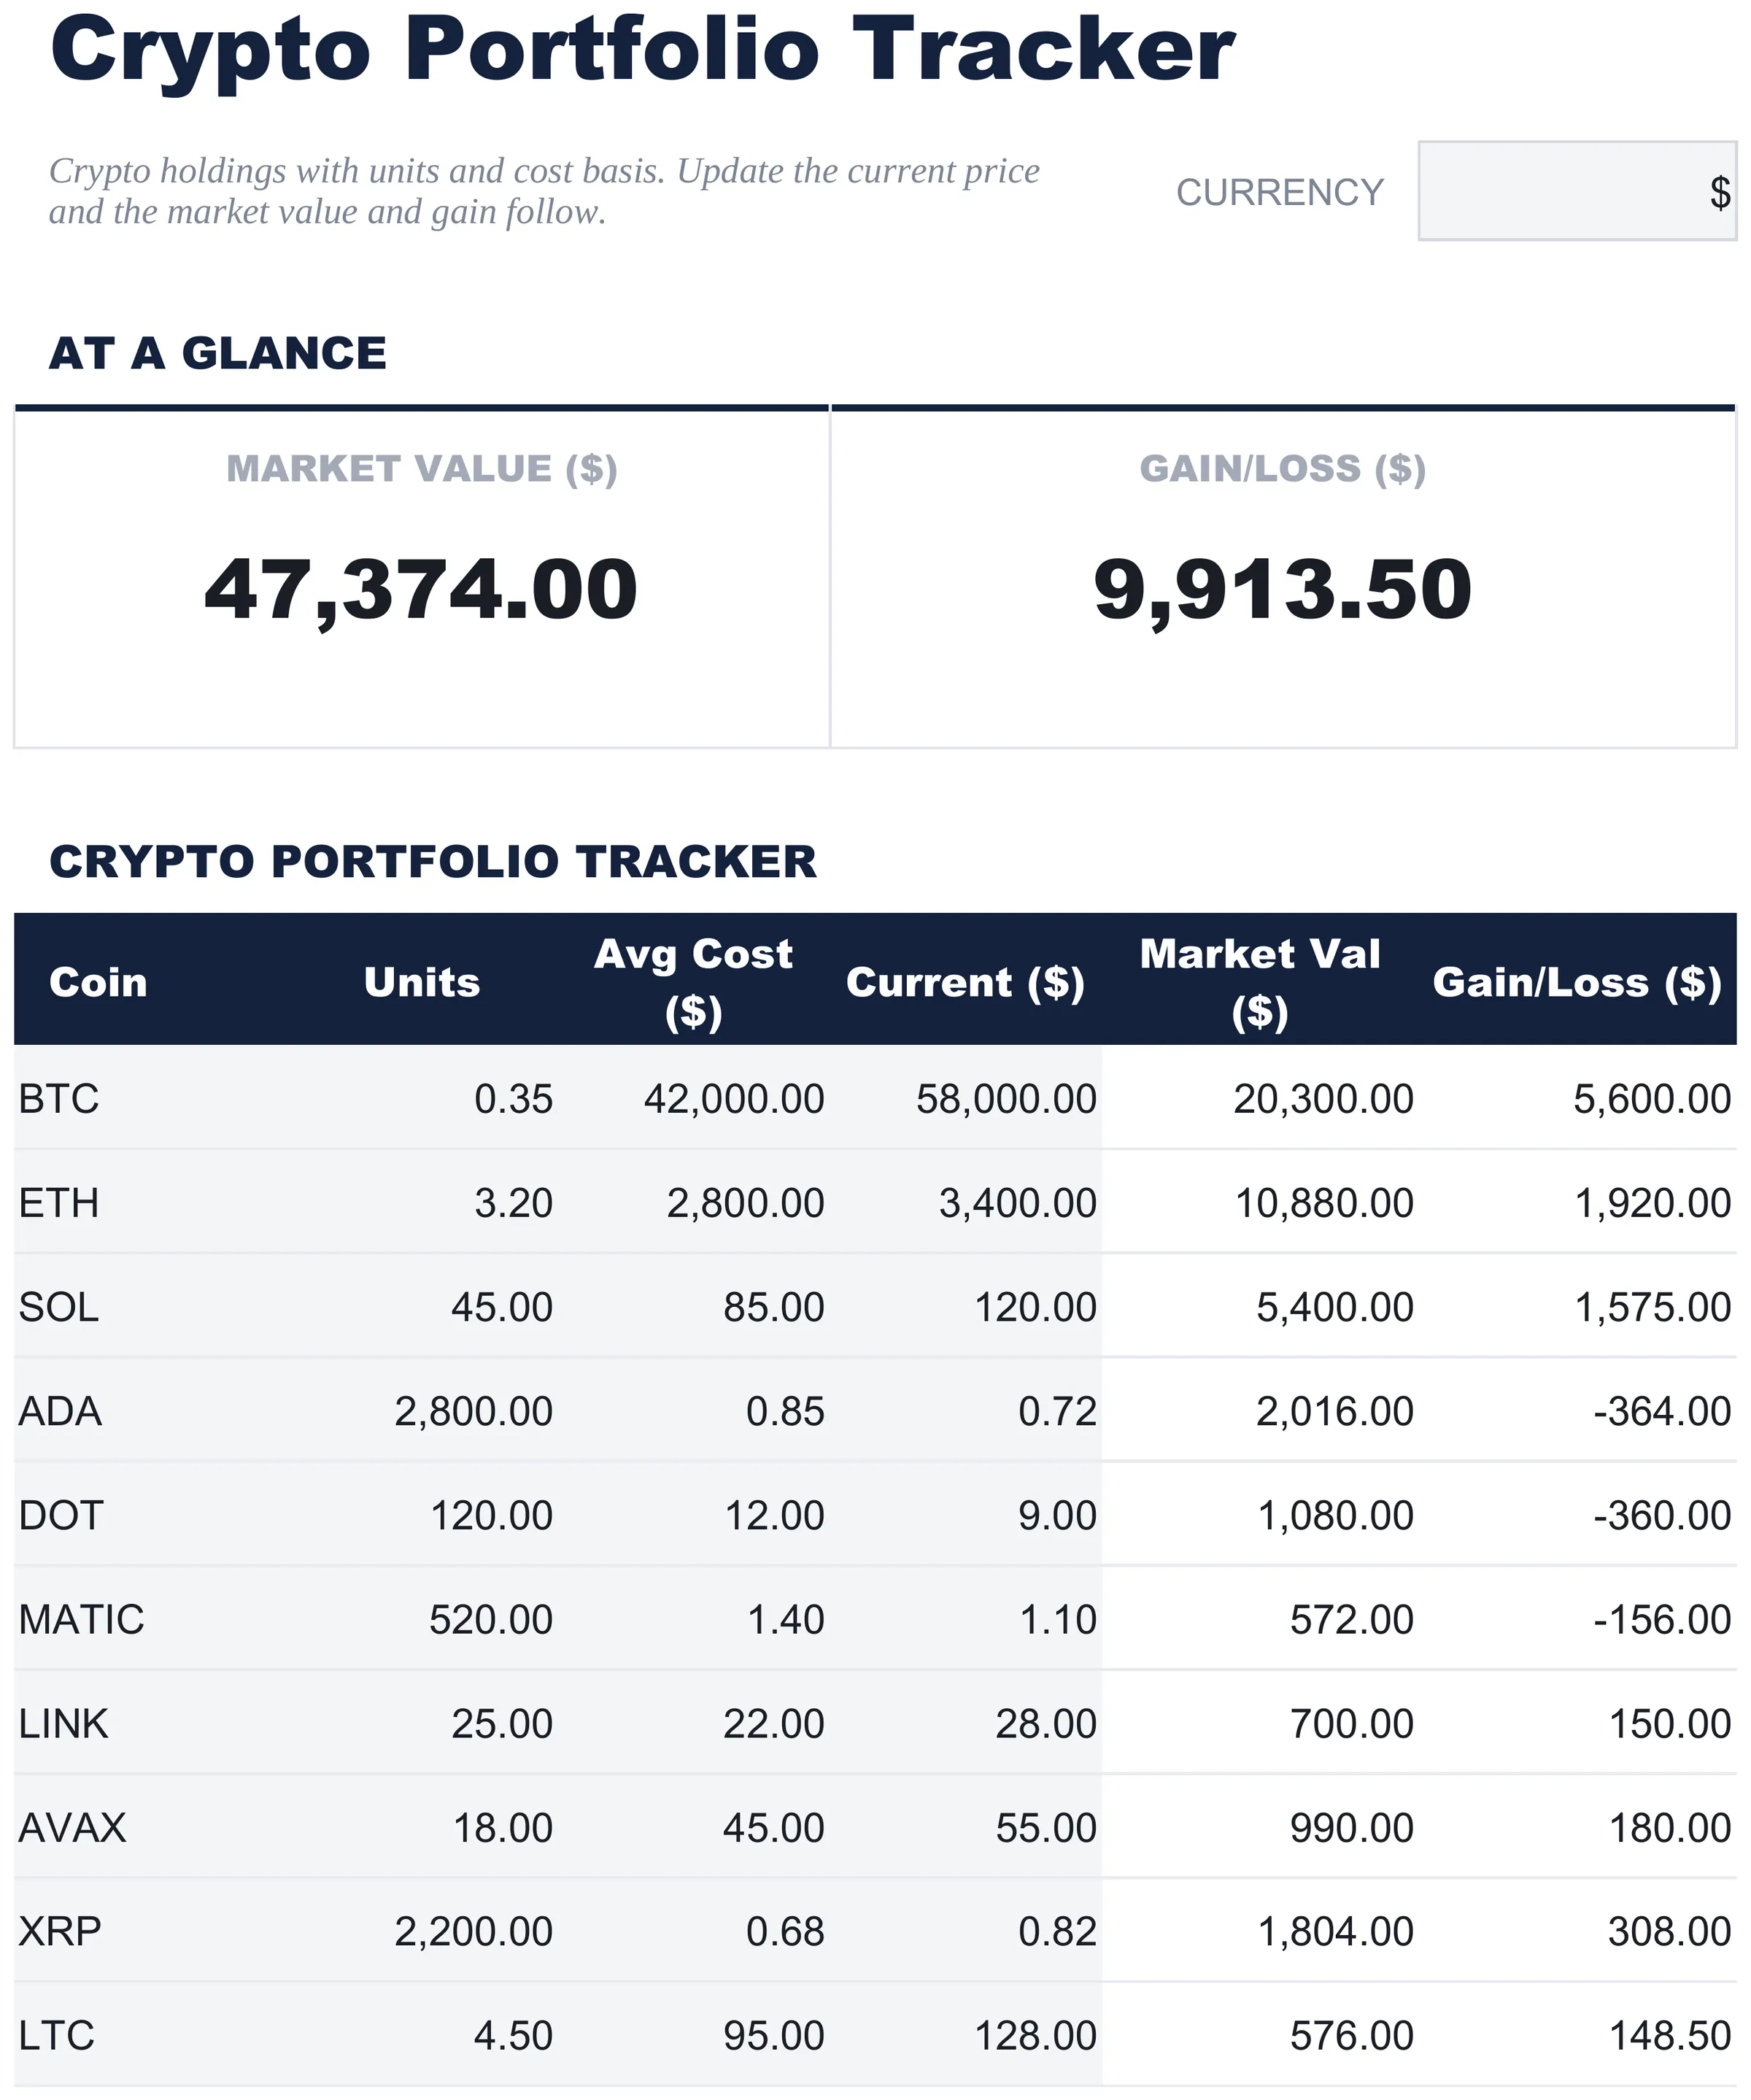Click the LINK current price 28.00
Screen dimensions: 1751x2100
point(965,1722)
